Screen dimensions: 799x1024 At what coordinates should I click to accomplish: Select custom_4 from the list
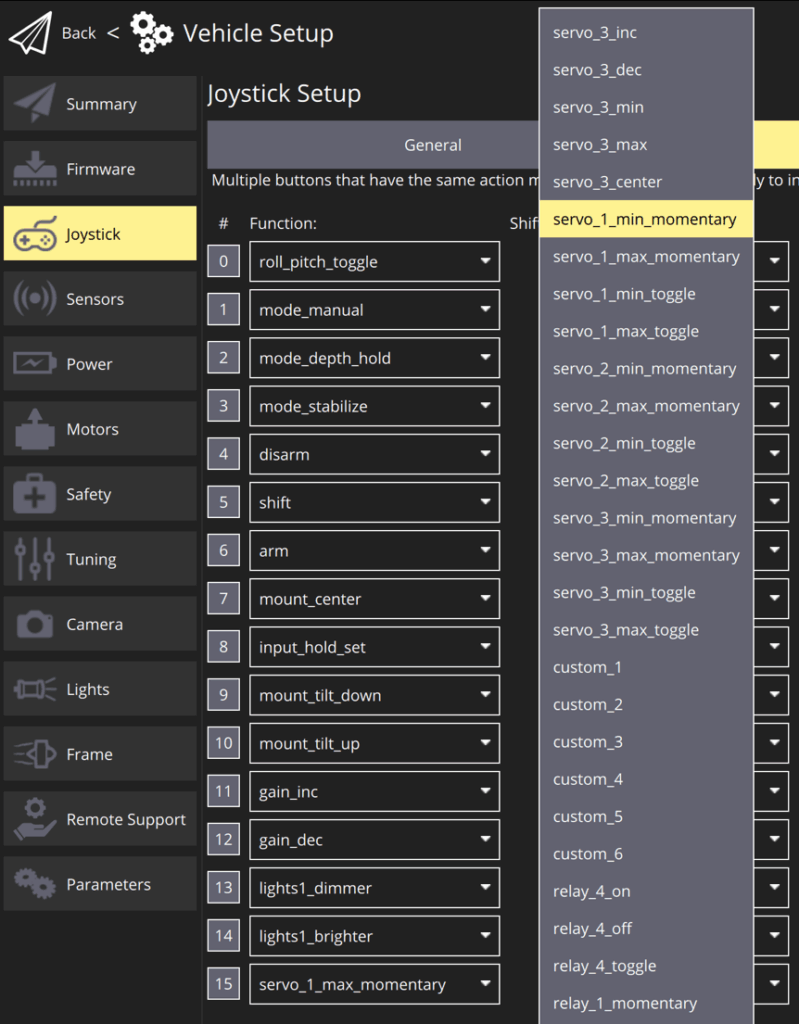tap(646, 779)
